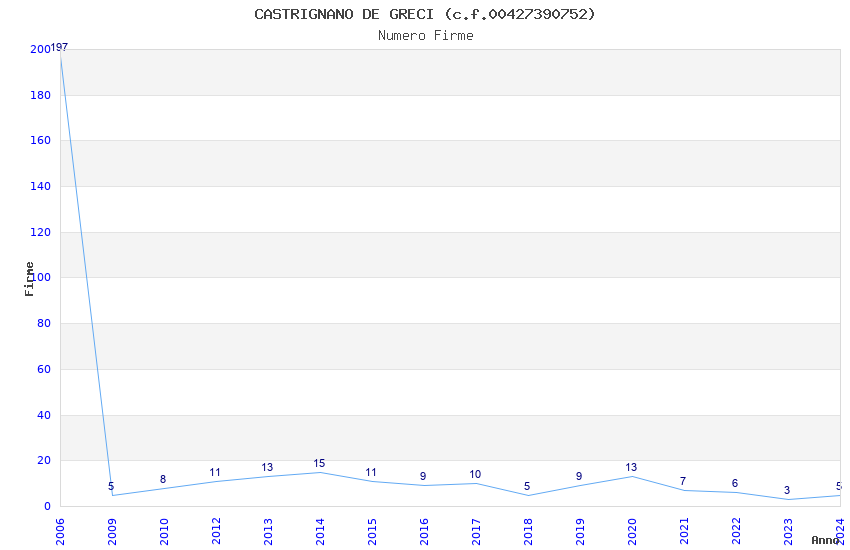Image resolution: width=850 pixels, height=550 pixels.
Task: Select the 197 data label at 2006
Action: click(x=59, y=47)
